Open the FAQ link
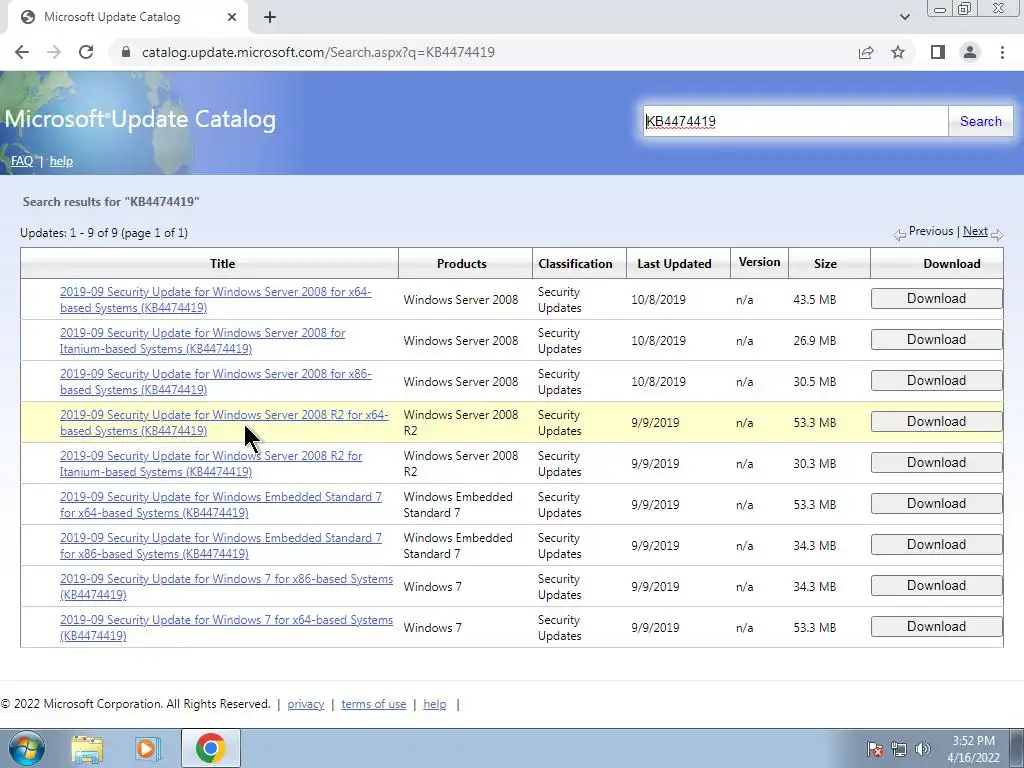The width and height of the screenshot is (1024, 768). coord(22,161)
